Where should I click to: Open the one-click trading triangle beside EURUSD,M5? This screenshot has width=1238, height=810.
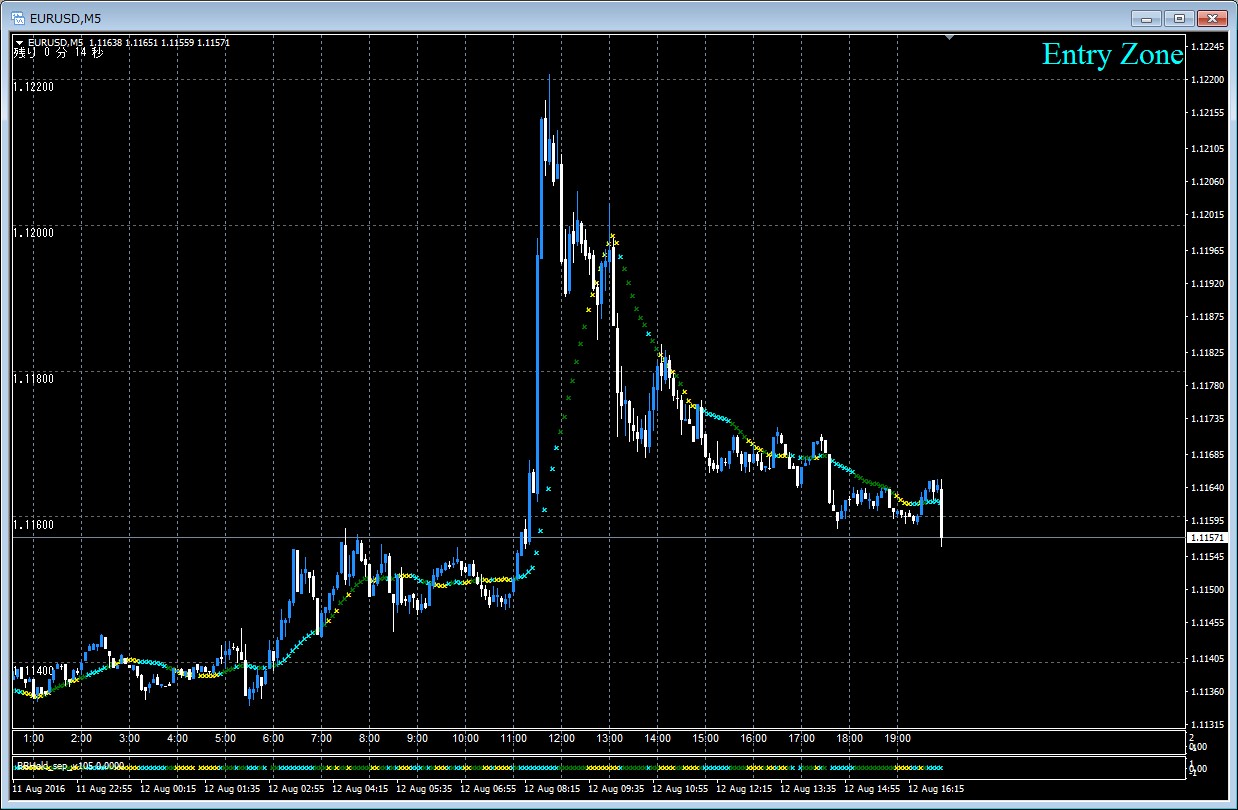[19, 42]
